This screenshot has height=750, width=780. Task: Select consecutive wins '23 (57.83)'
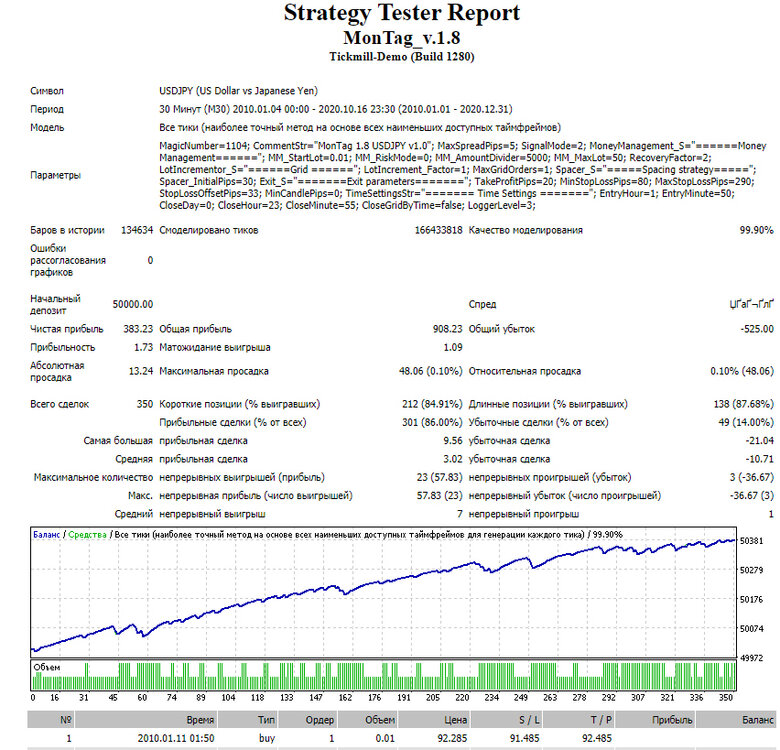(439, 478)
